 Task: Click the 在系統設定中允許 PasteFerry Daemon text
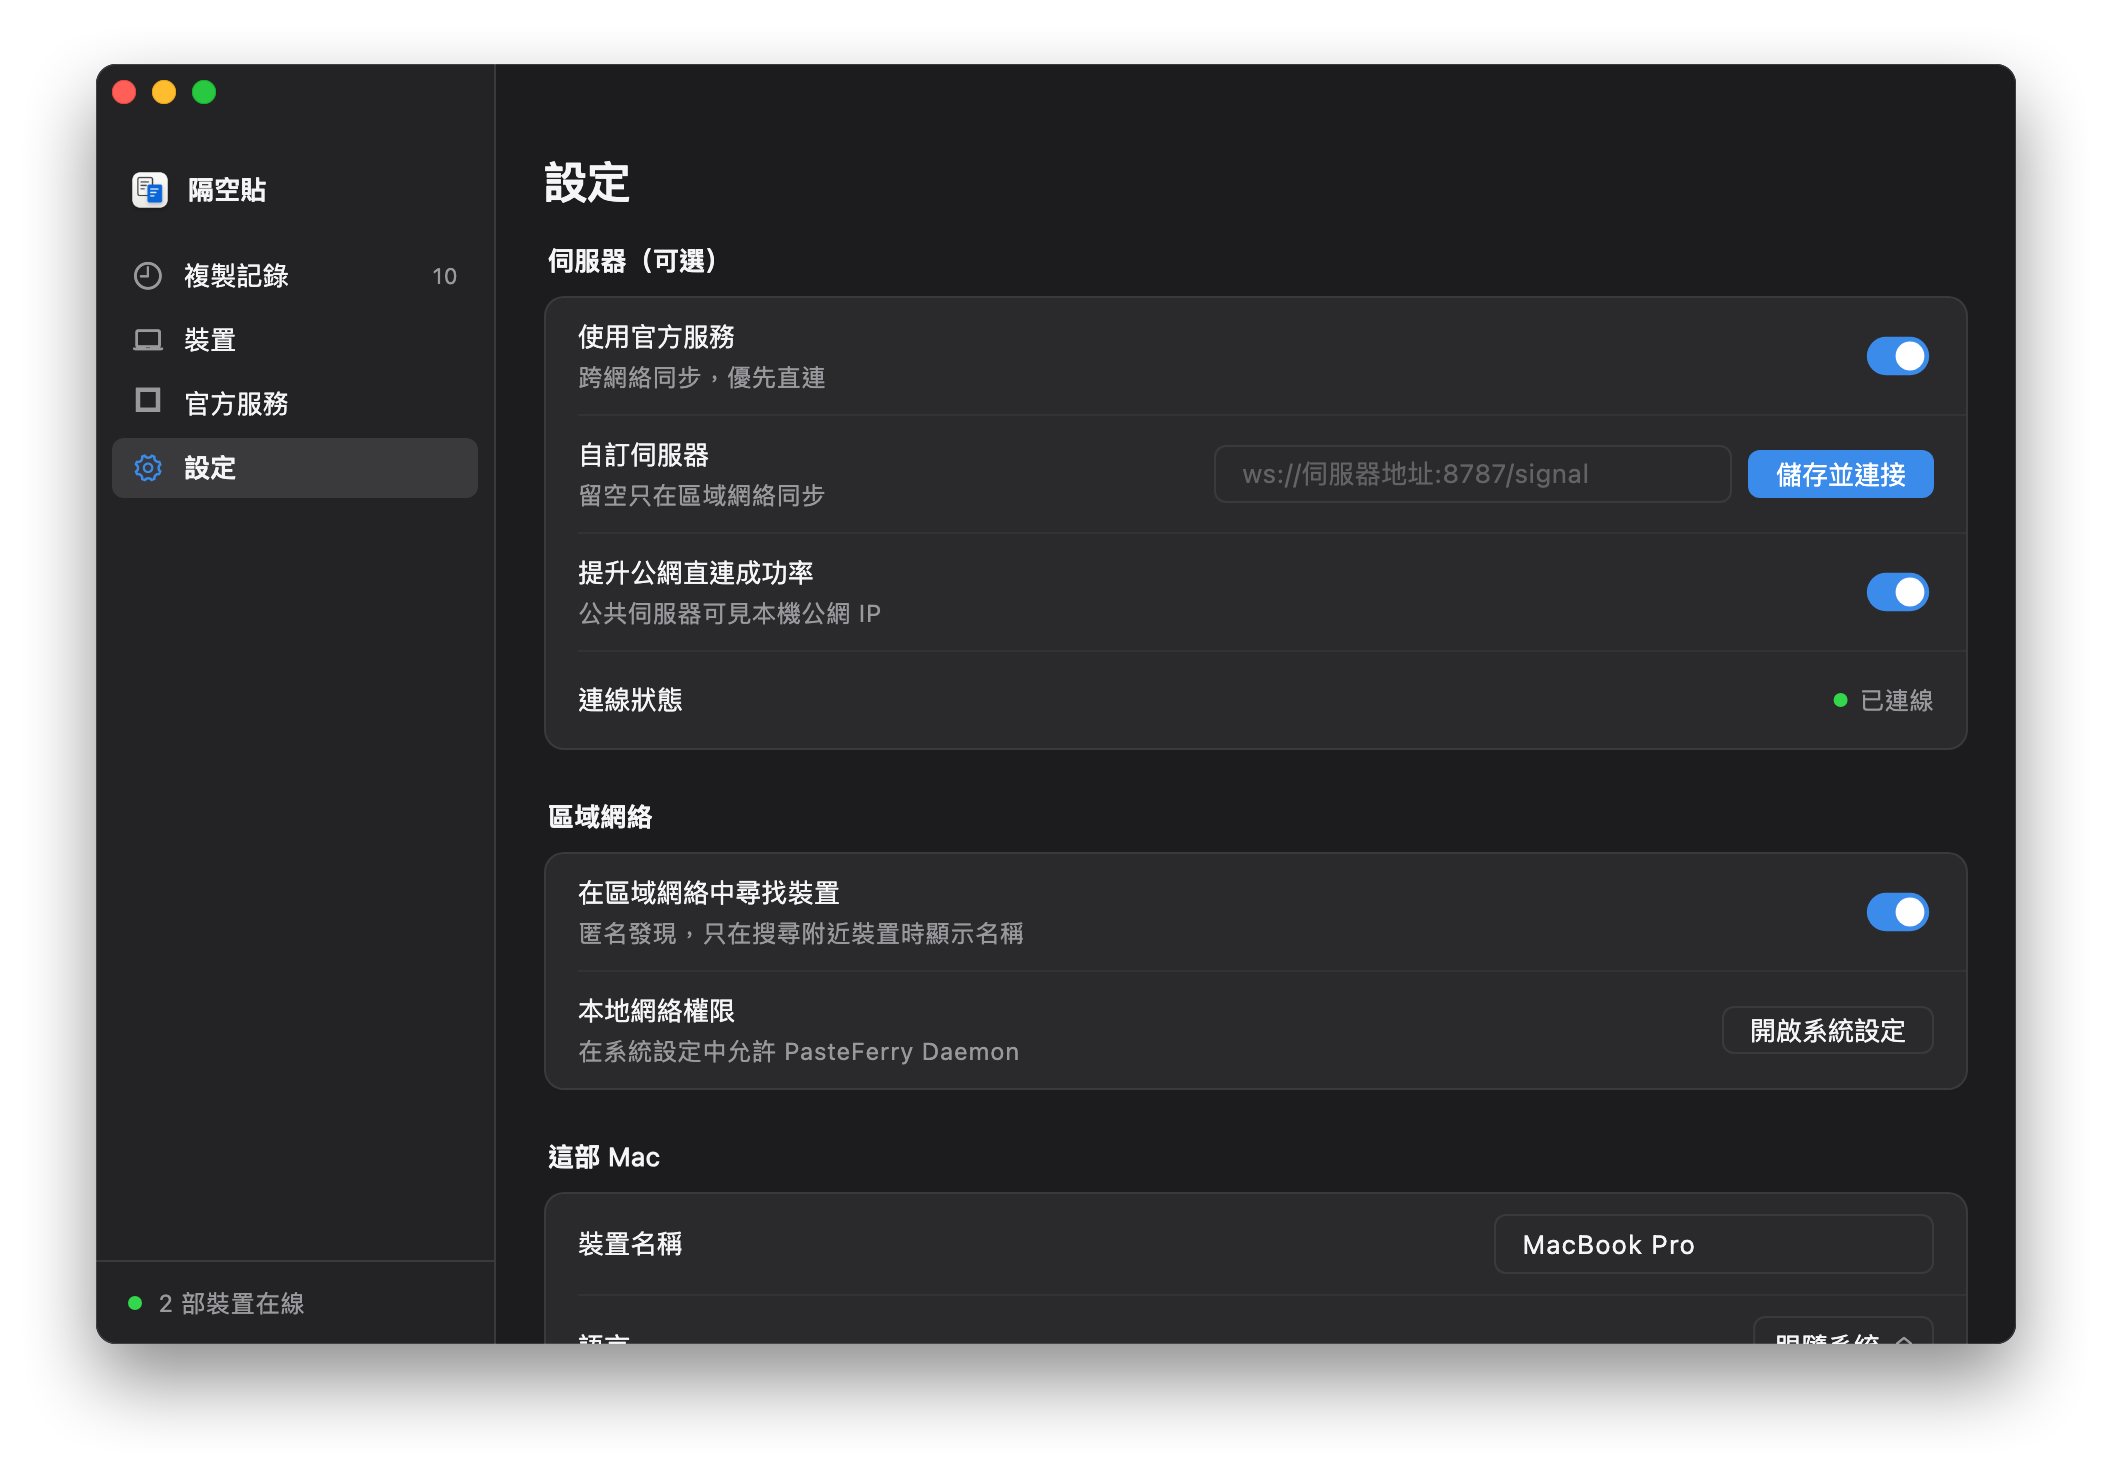coord(799,1052)
